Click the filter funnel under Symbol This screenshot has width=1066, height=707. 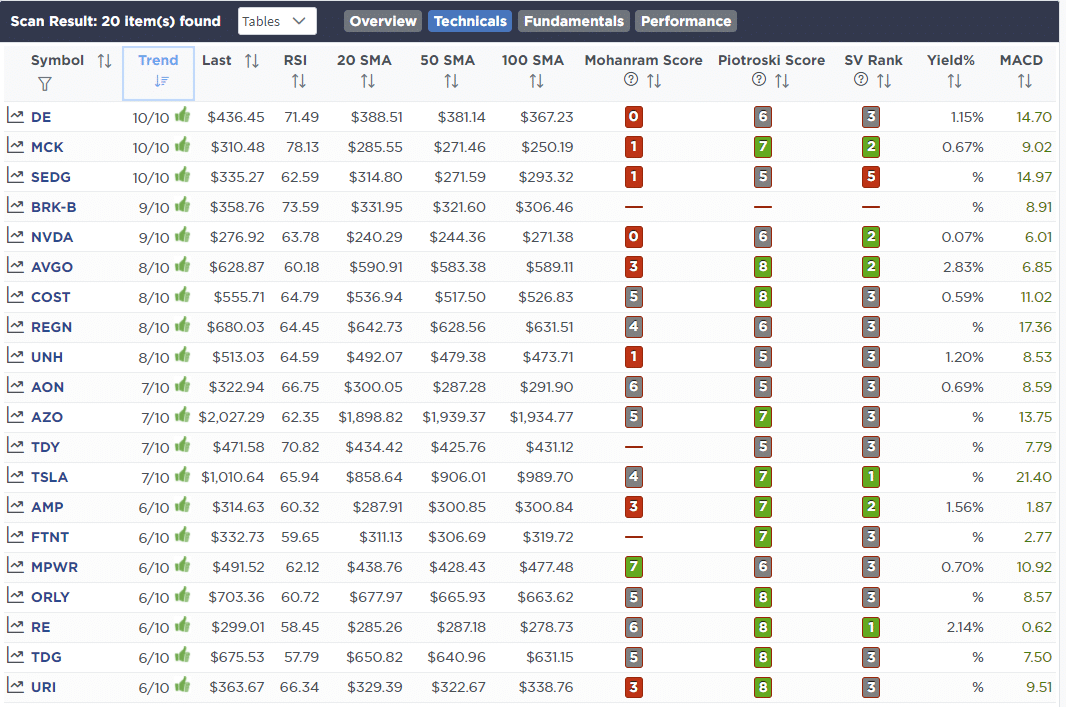point(44,84)
